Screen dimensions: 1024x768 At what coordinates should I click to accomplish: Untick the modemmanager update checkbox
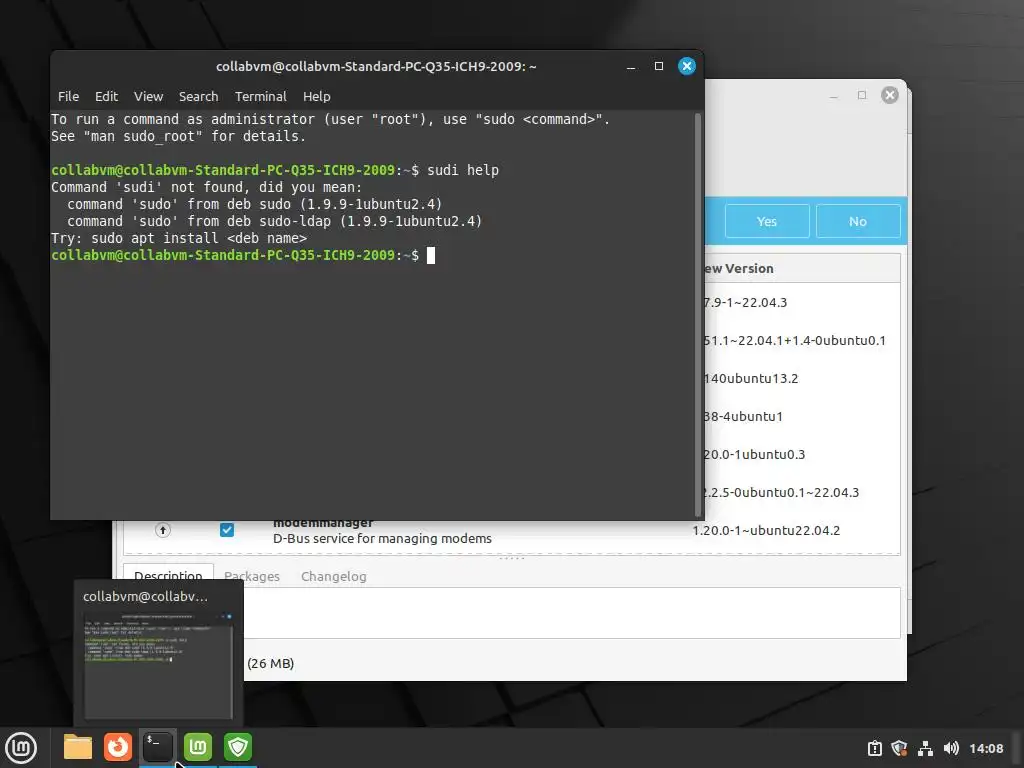click(x=227, y=530)
